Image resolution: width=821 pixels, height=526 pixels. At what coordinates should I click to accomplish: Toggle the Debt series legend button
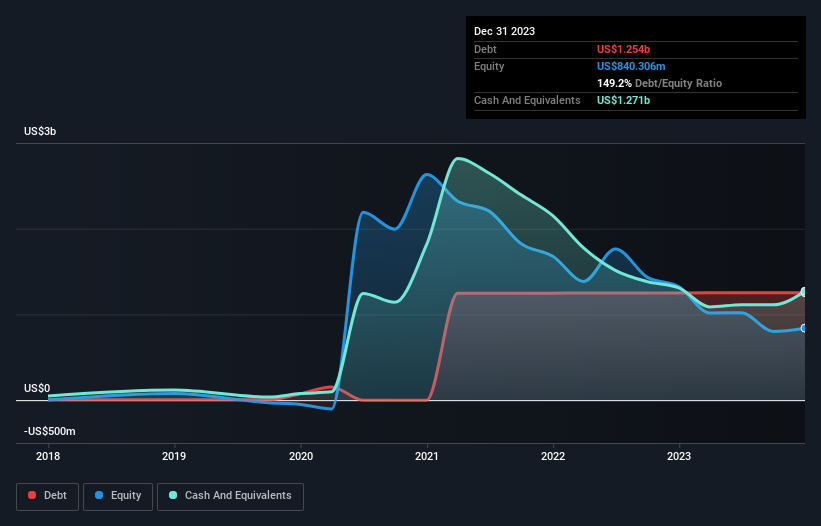pyautogui.click(x=48, y=496)
